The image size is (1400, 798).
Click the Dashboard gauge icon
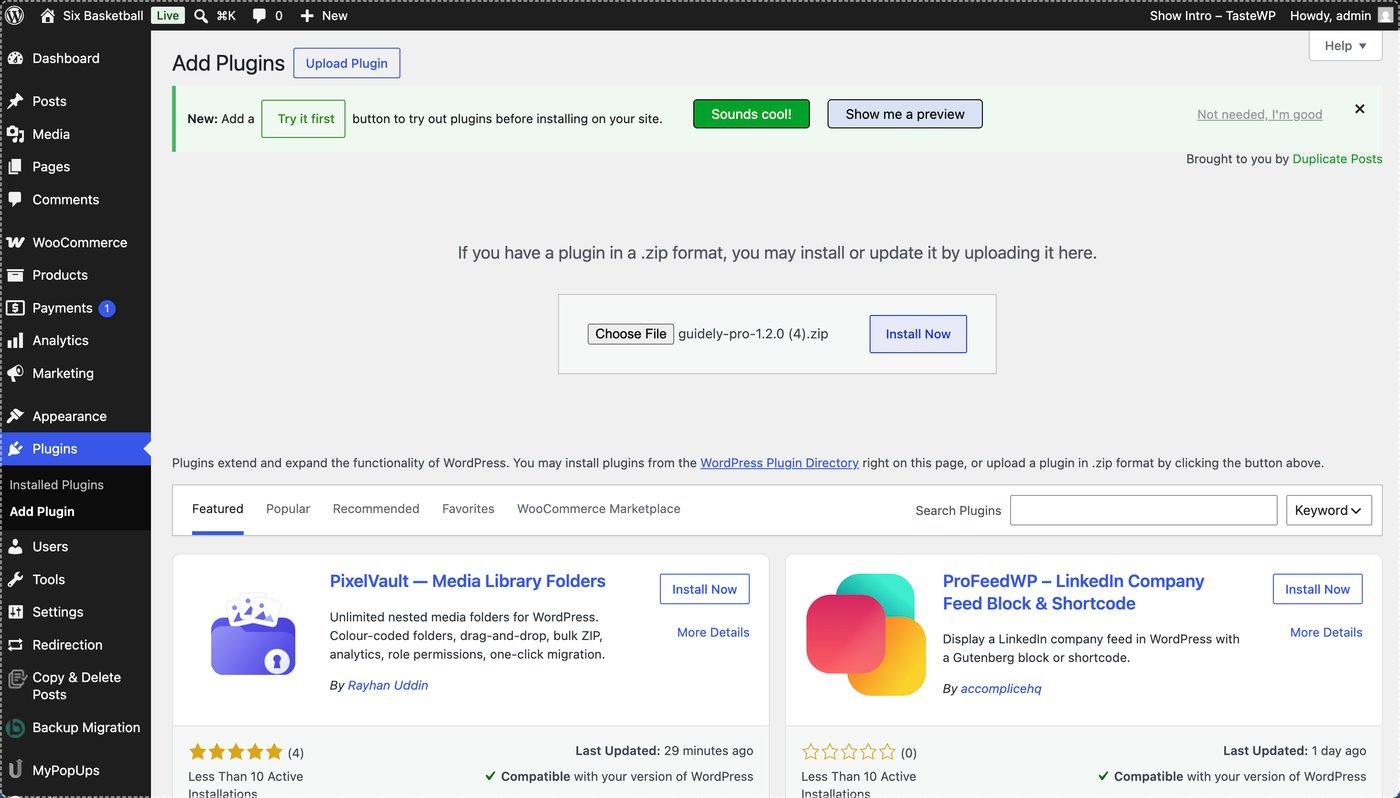pyautogui.click(x=15, y=58)
